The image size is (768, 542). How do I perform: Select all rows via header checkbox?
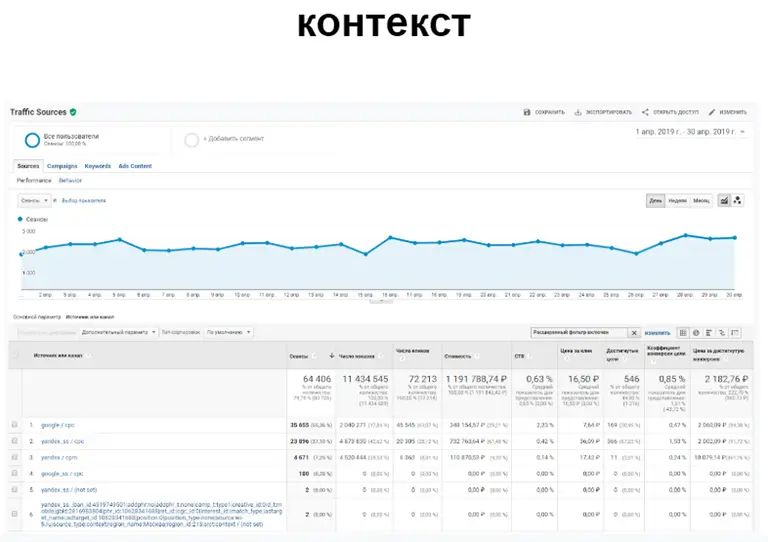click(15, 354)
